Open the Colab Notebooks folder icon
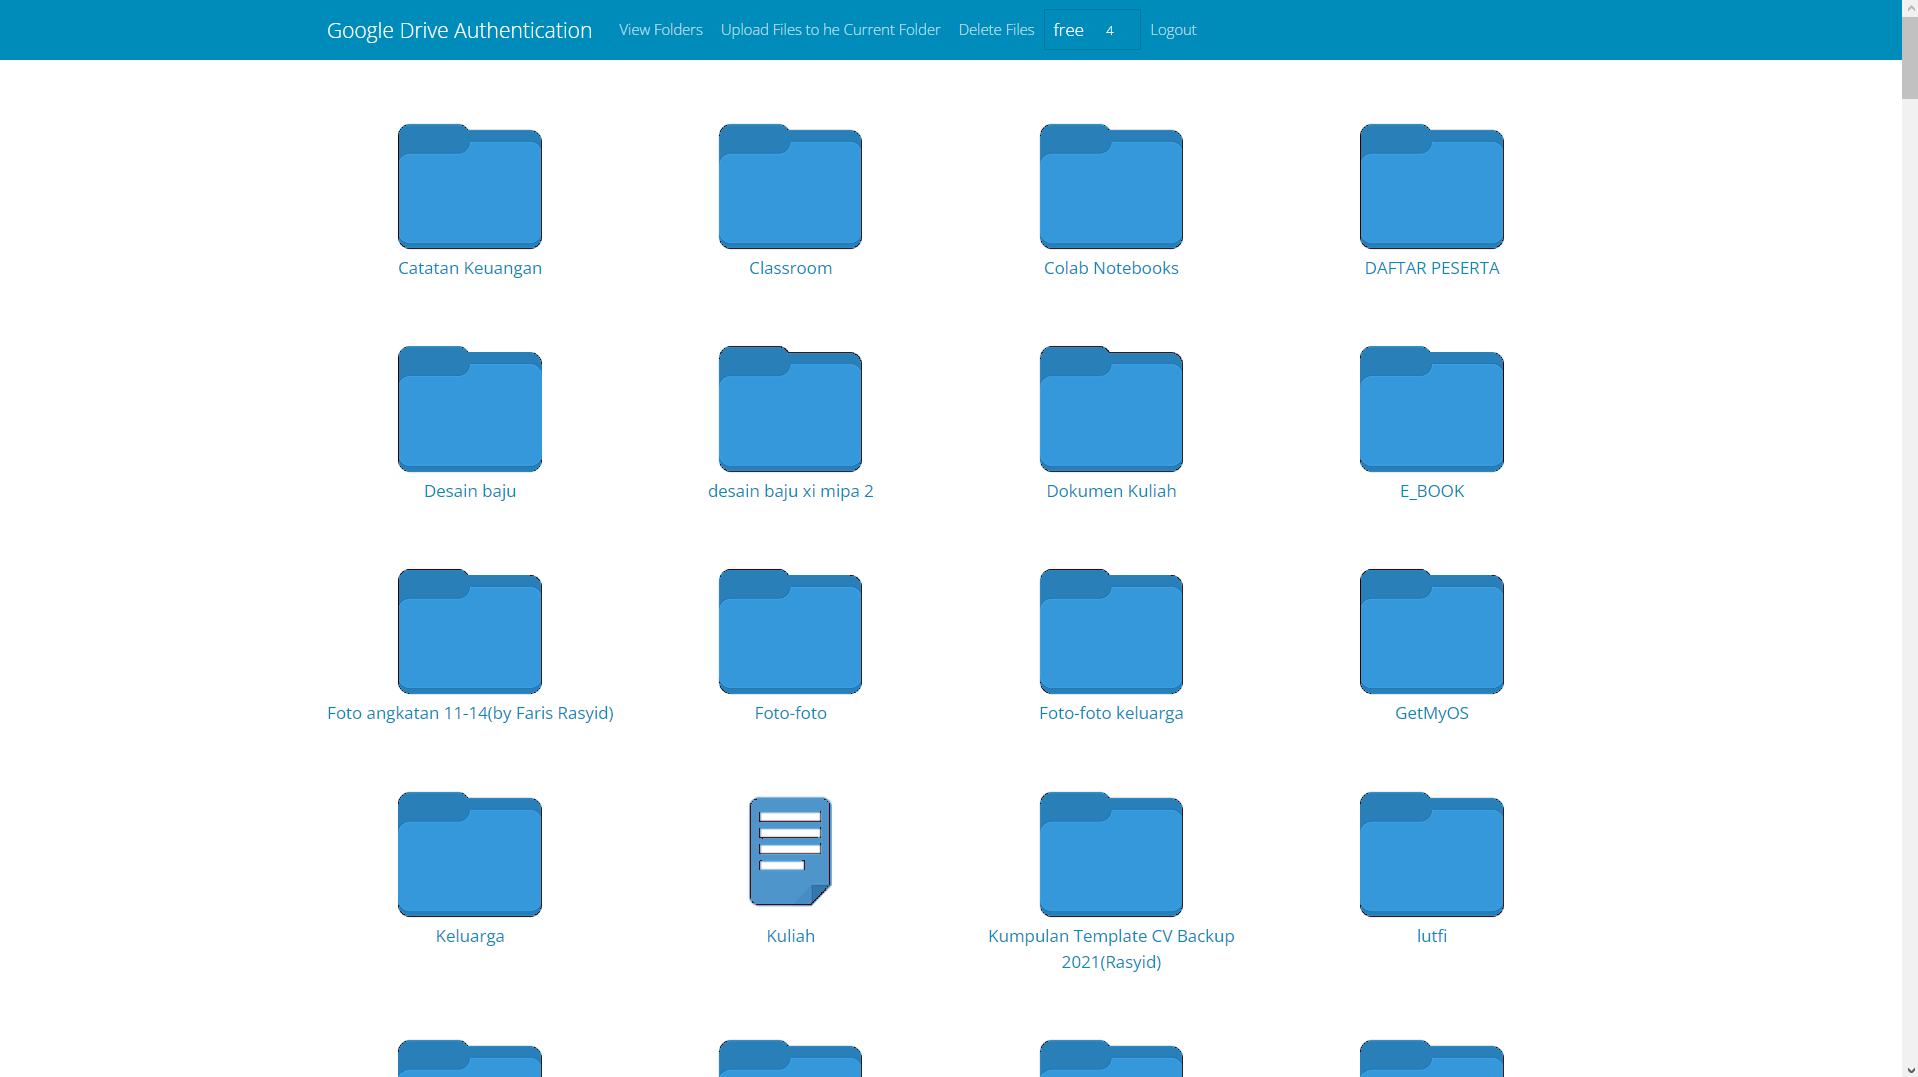Screen dimensions: 1918x1077 click(x=1111, y=186)
